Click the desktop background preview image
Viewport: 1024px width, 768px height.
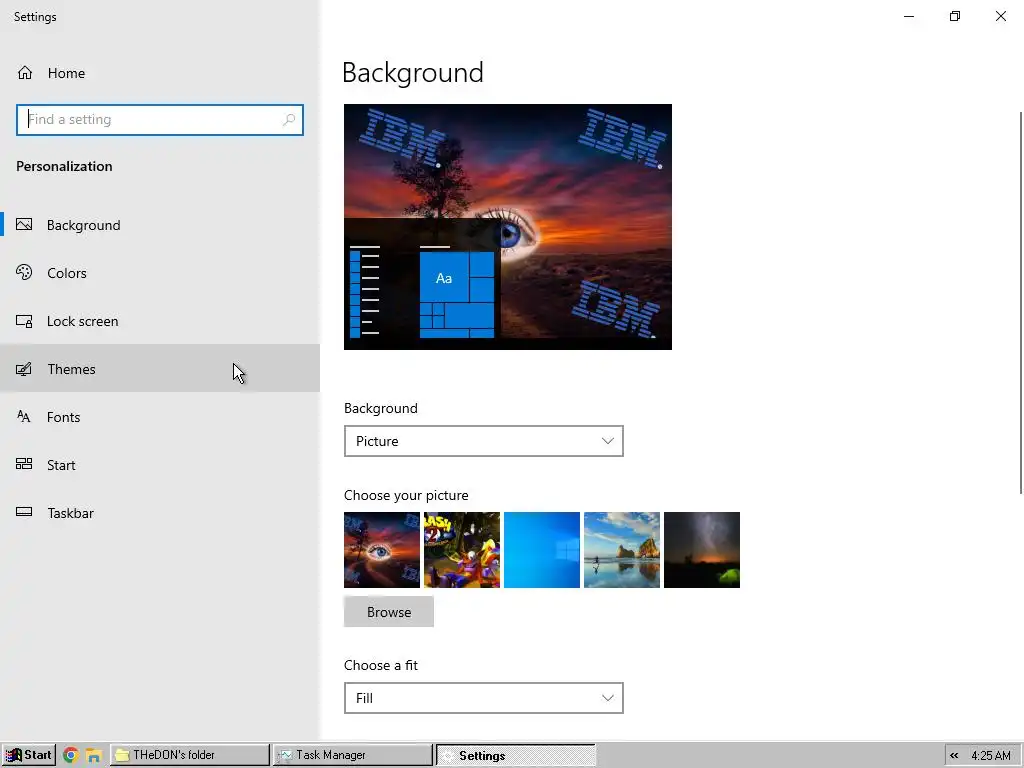coord(508,227)
